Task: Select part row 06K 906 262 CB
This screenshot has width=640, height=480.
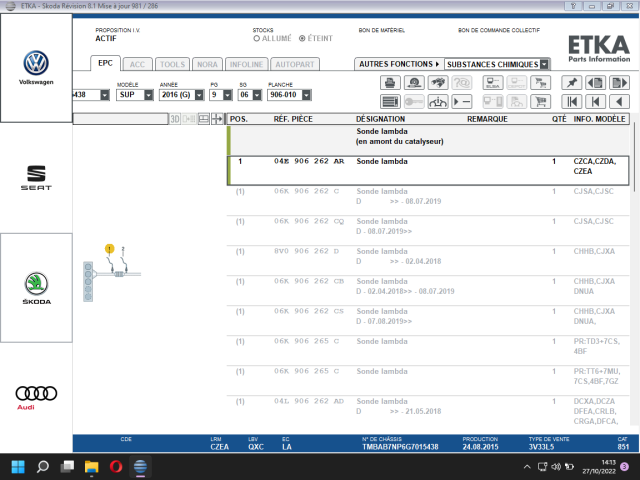Action: click(428, 290)
